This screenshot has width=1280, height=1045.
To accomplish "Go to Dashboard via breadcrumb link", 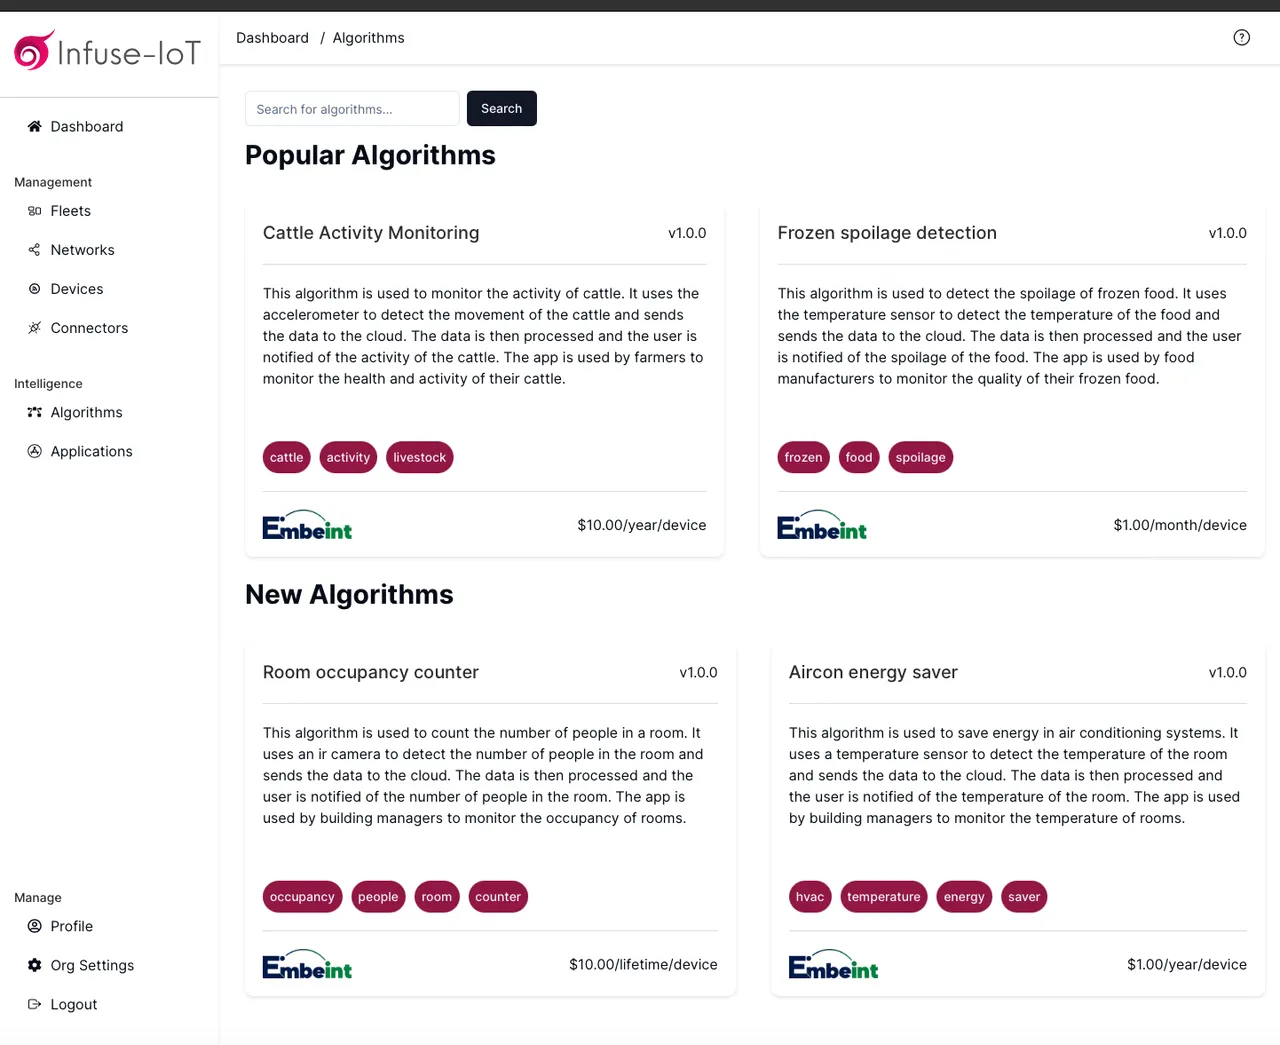I will click(x=272, y=38).
